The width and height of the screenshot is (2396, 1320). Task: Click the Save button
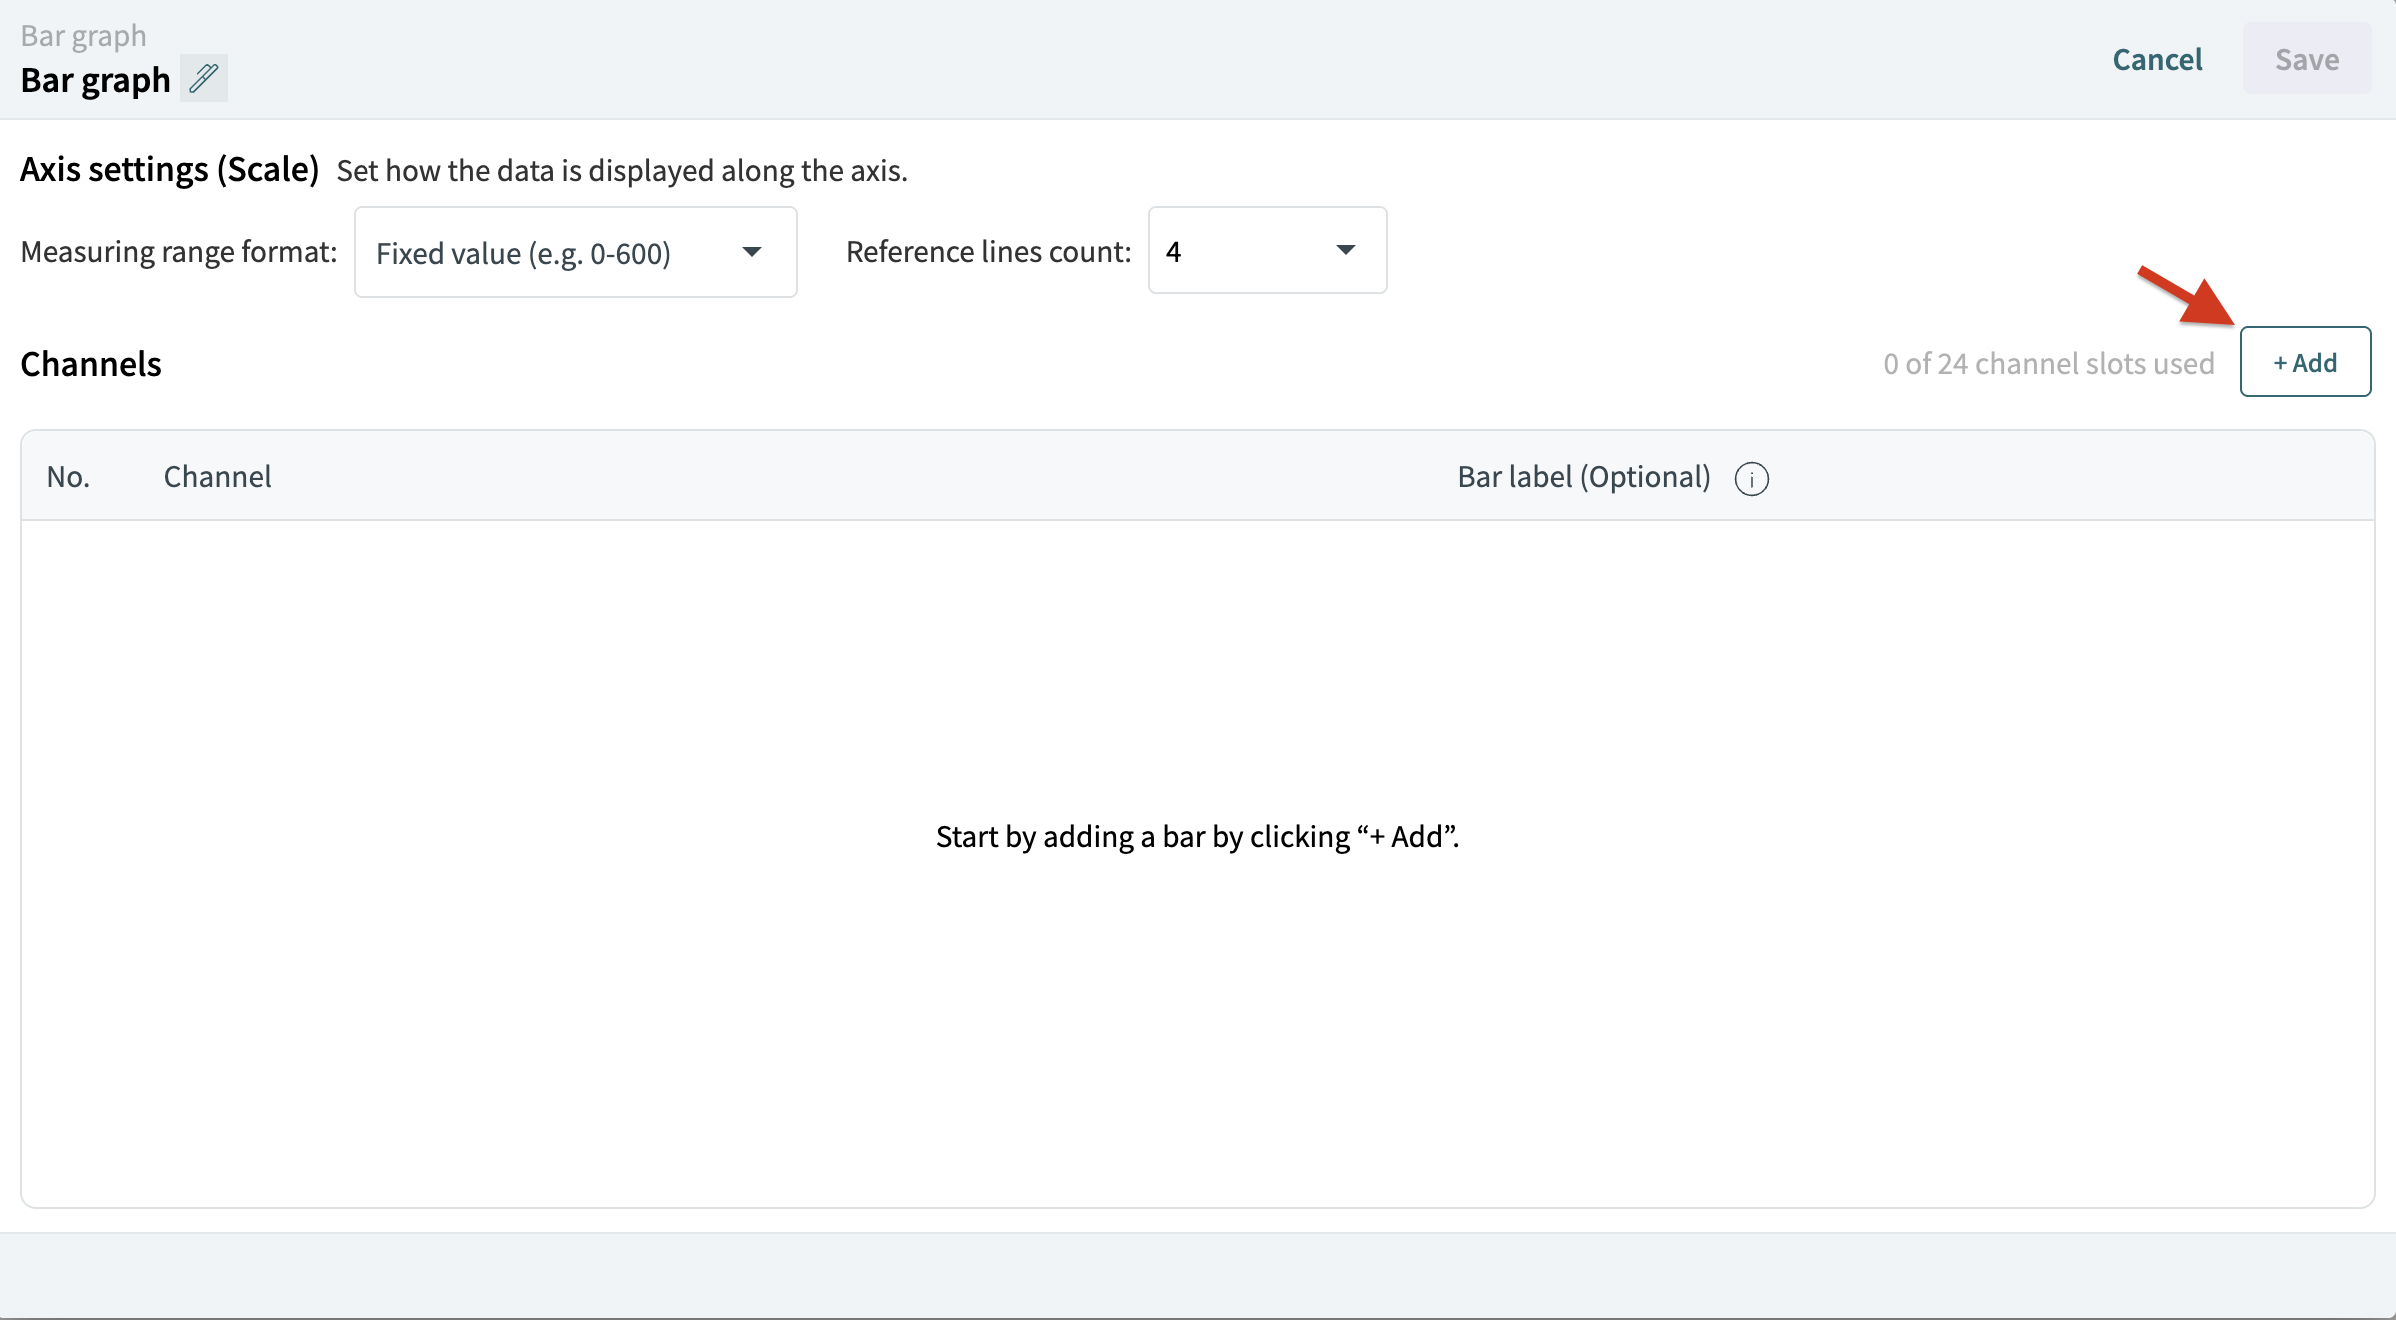click(x=2307, y=59)
